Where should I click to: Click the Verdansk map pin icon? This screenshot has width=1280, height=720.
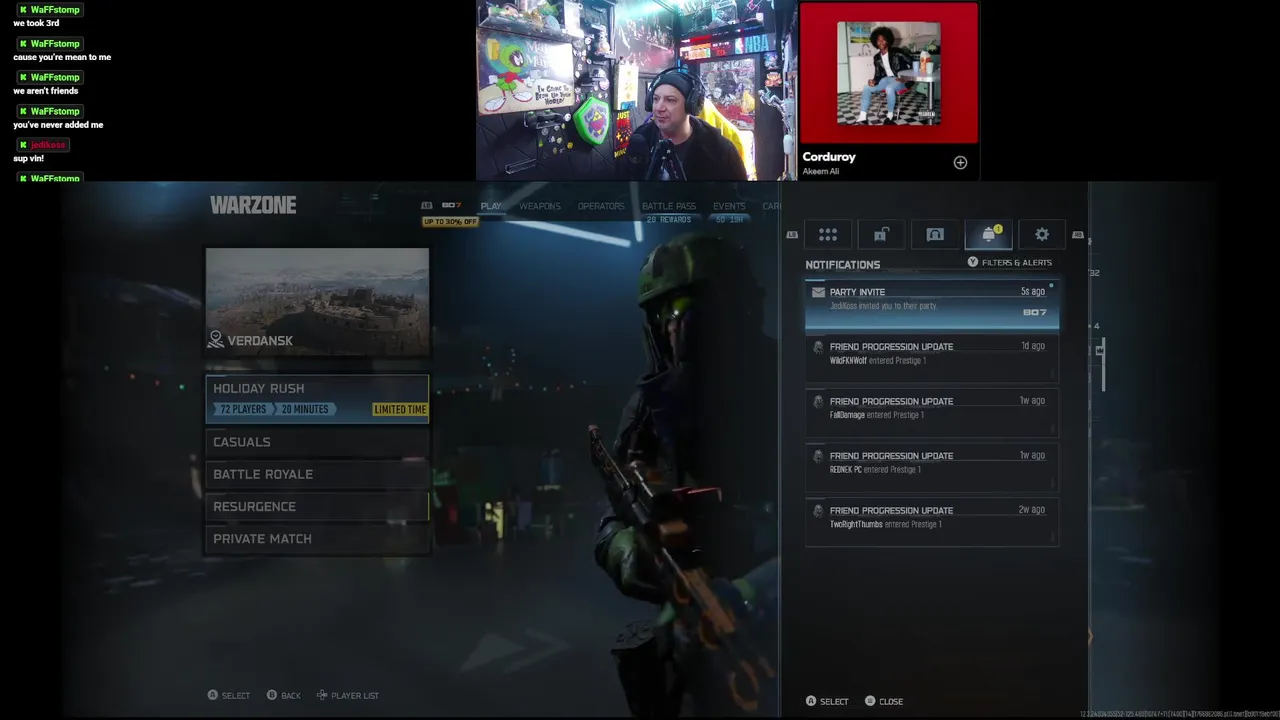(215, 340)
